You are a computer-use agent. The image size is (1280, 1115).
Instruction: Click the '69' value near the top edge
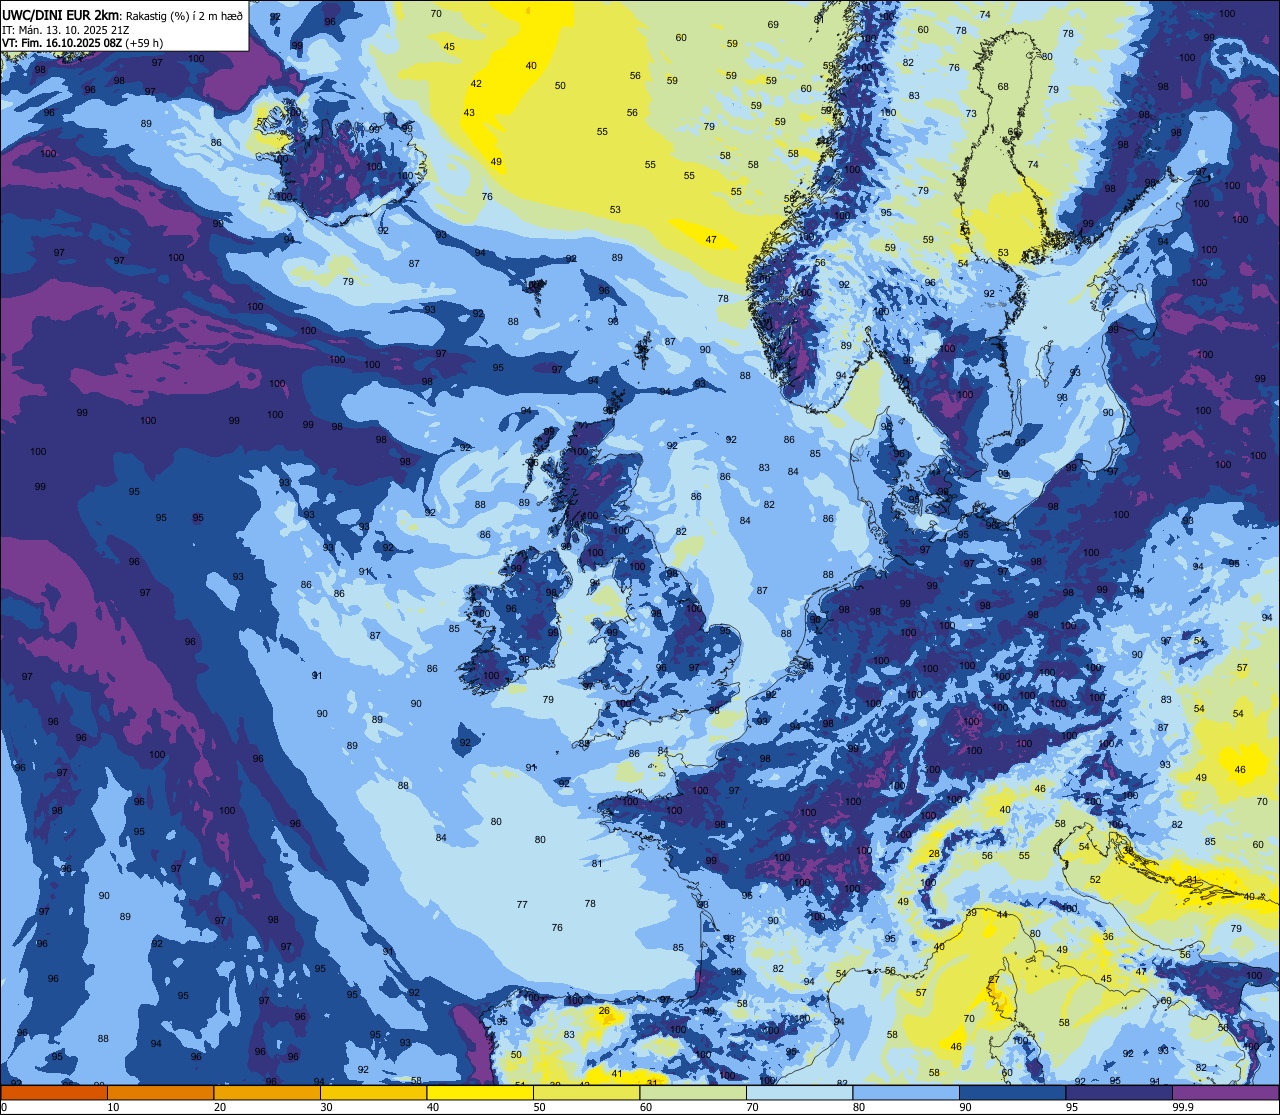click(x=773, y=25)
